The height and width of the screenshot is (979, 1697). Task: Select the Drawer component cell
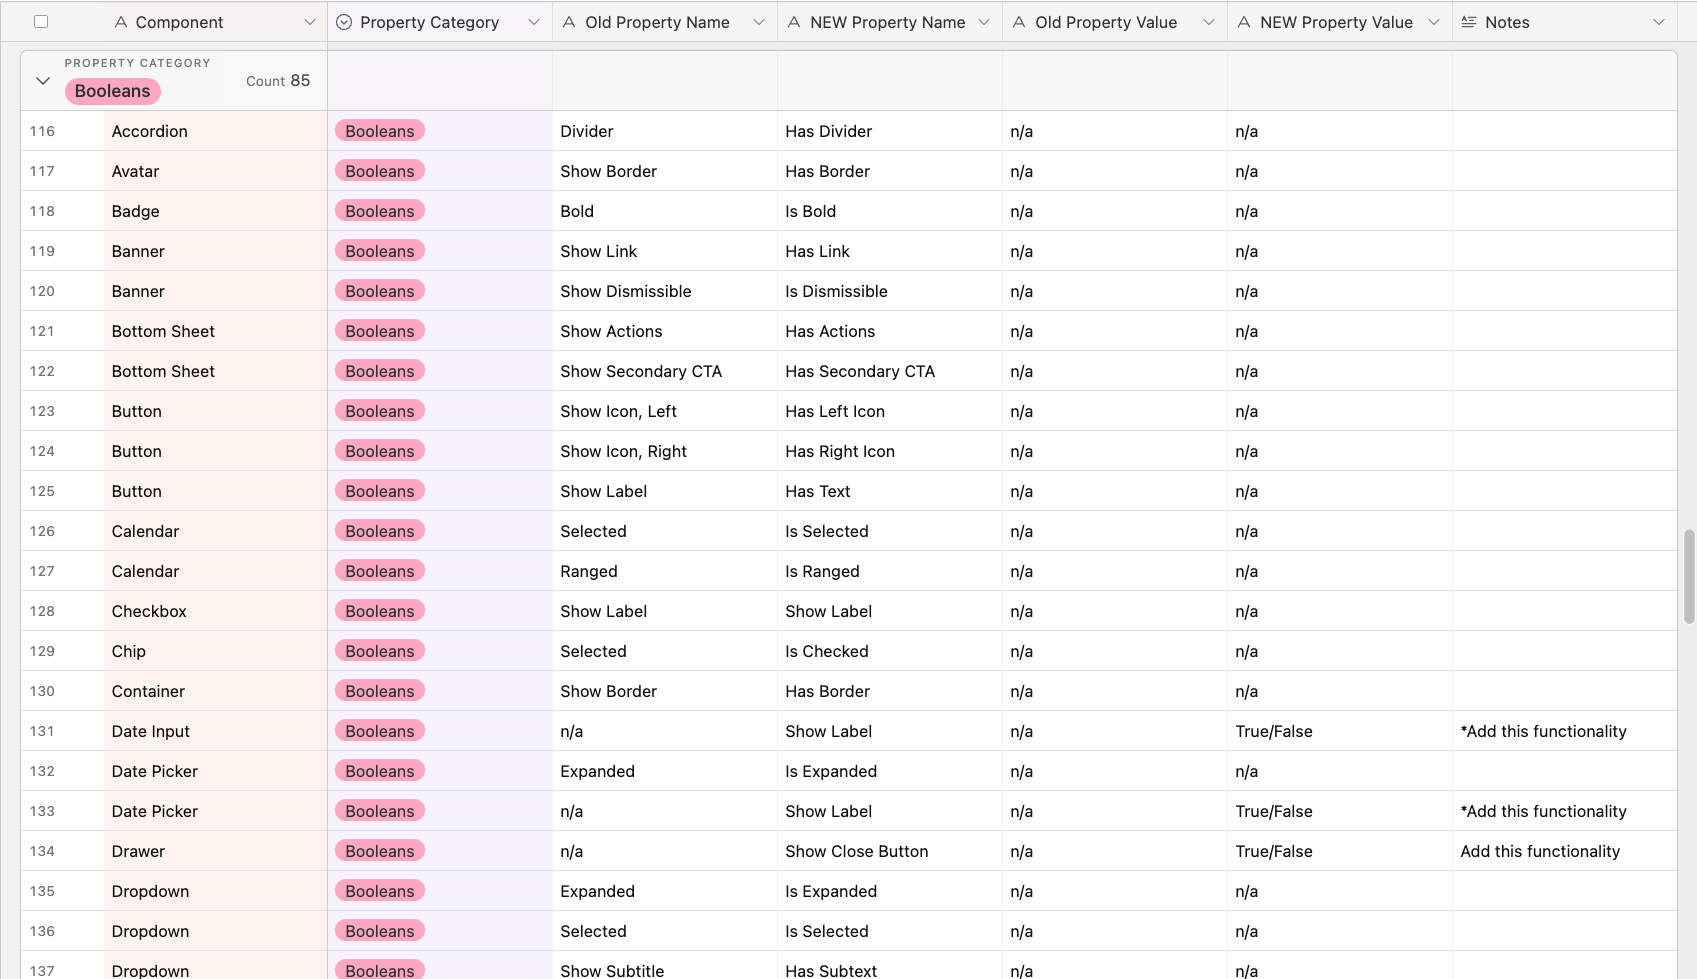coord(215,851)
